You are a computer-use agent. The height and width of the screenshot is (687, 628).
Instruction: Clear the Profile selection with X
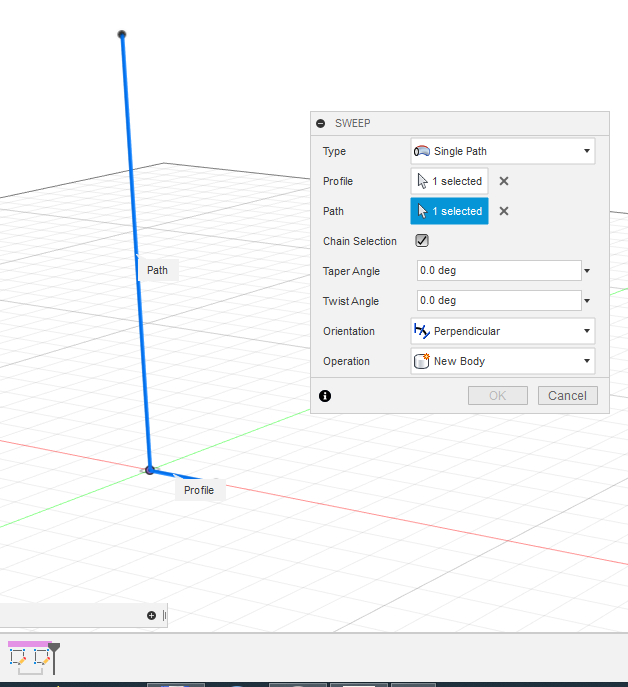[504, 181]
